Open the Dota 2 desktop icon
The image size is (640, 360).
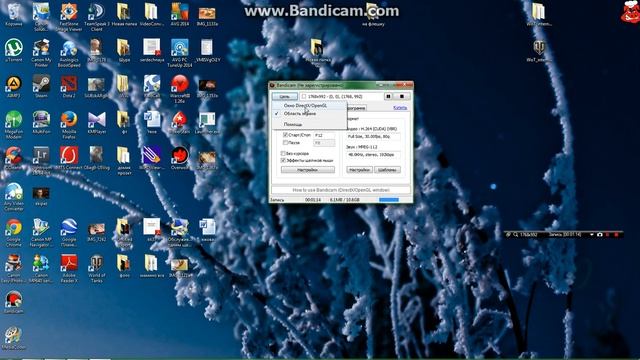[69, 86]
